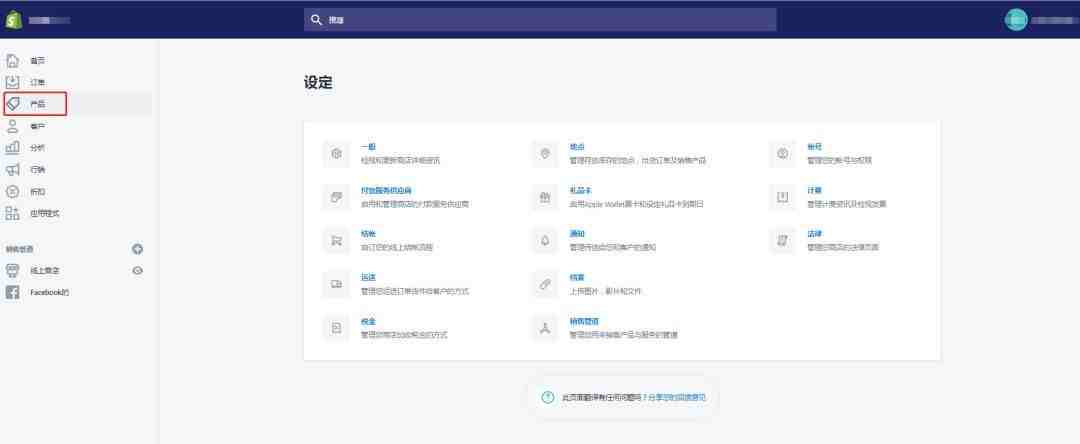The width and height of the screenshot is (1080, 444).
Task: Open Customers via the person icon
Action: tap(12, 126)
